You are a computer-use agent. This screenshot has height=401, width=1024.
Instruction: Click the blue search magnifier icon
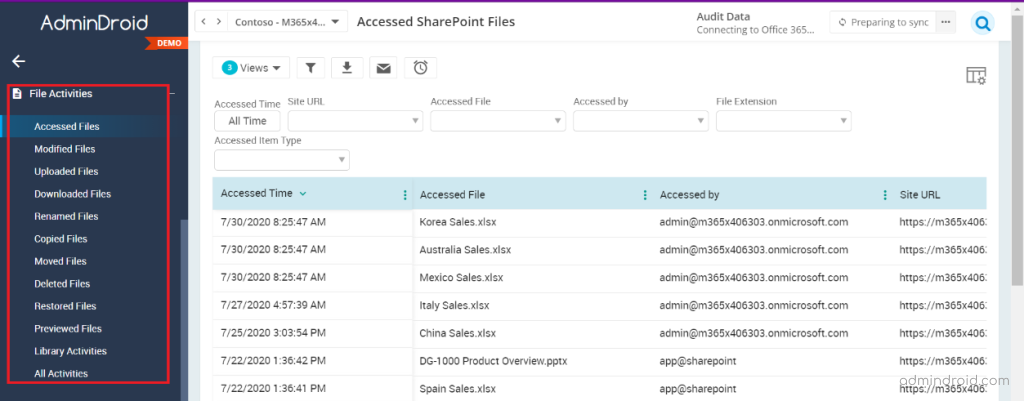pos(982,24)
